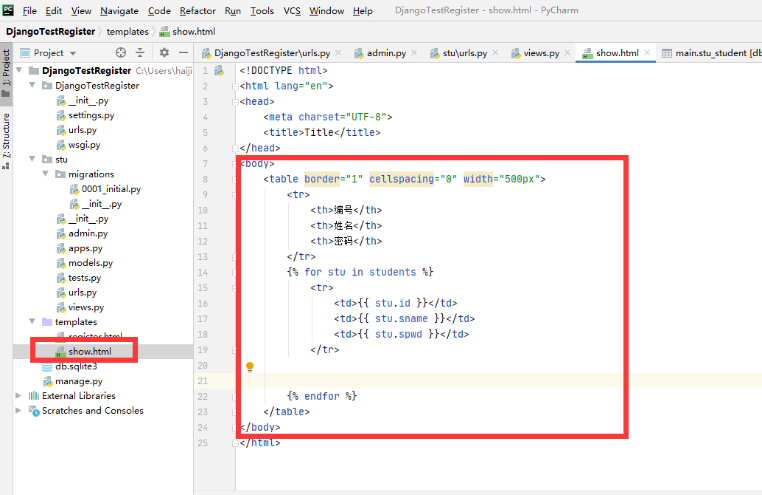The width and height of the screenshot is (762, 495).
Task: Close the views.py editor tab
Action: point(567,52)
